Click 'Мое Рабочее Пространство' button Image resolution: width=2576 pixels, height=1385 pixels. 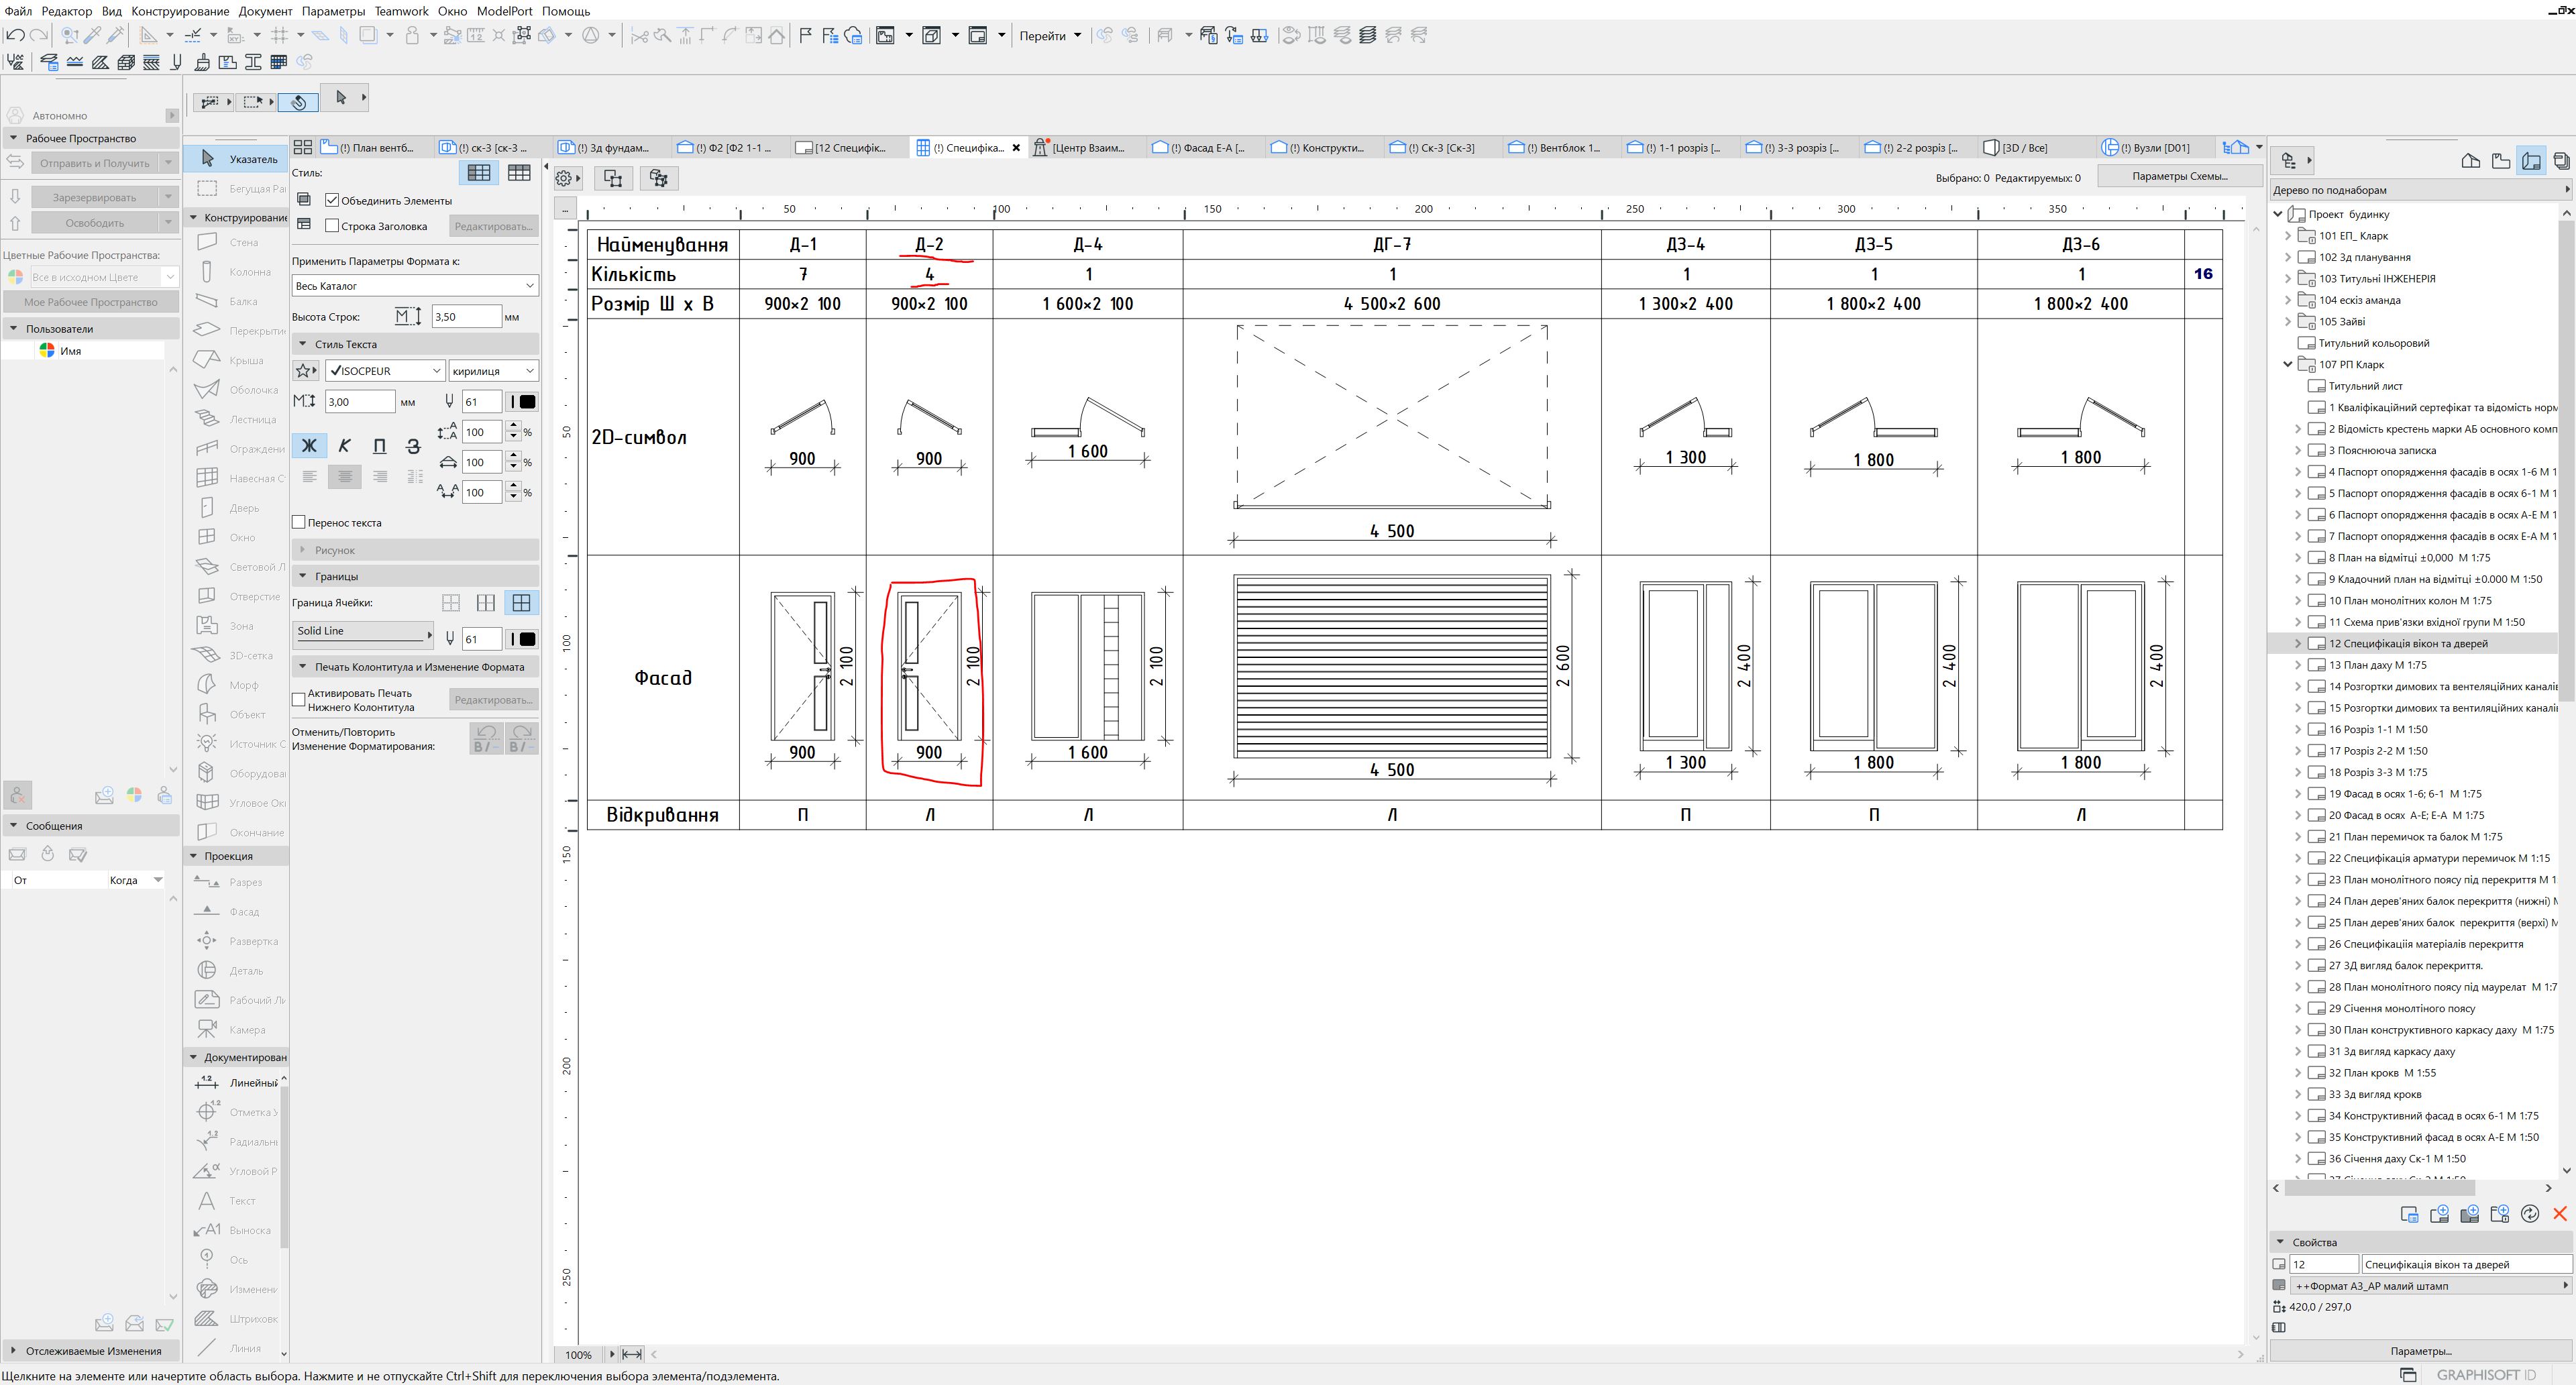click(90, 302)
